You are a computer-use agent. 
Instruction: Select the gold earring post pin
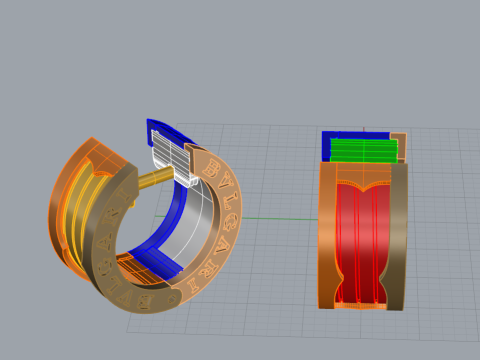[x=156, y=178]
